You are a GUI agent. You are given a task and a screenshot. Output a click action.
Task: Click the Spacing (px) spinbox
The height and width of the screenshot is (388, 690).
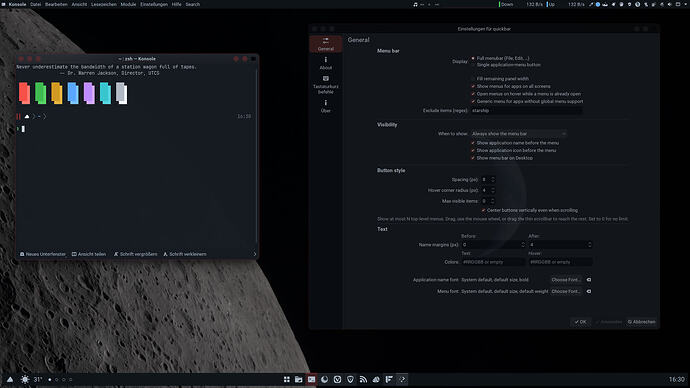coord(488,179)
